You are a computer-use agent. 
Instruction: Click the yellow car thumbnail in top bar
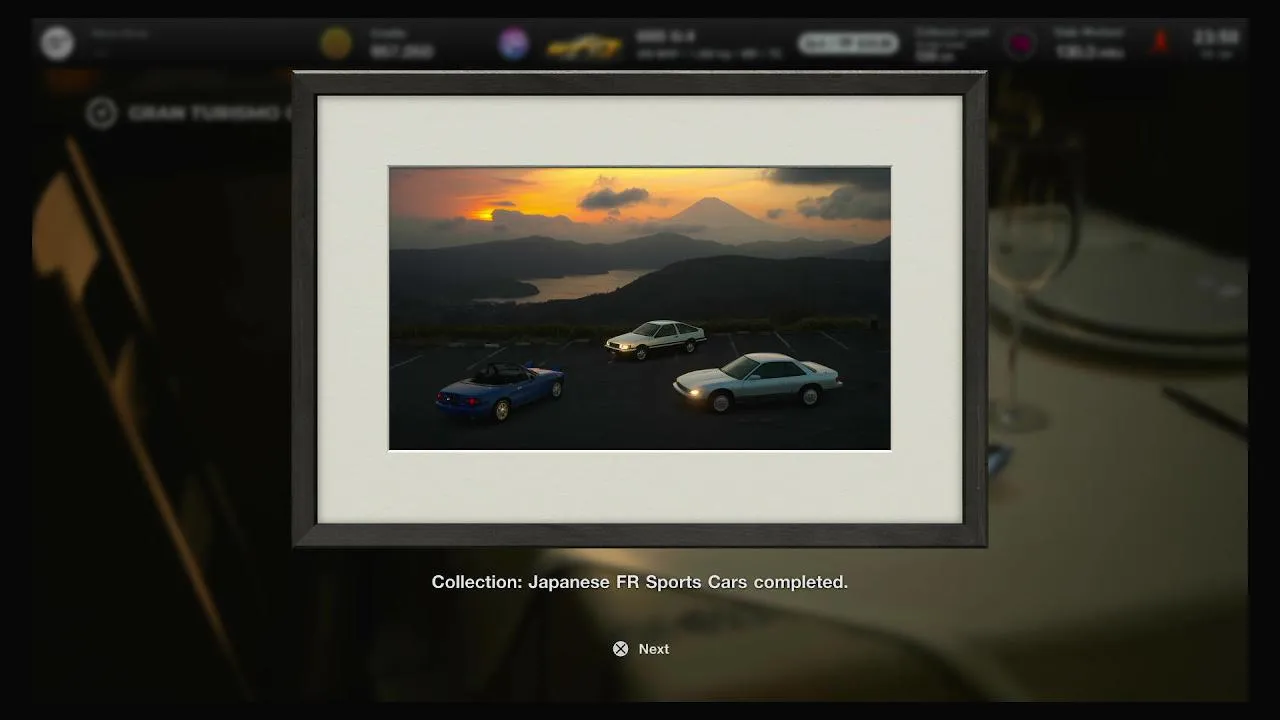click(x=584, y=46)
